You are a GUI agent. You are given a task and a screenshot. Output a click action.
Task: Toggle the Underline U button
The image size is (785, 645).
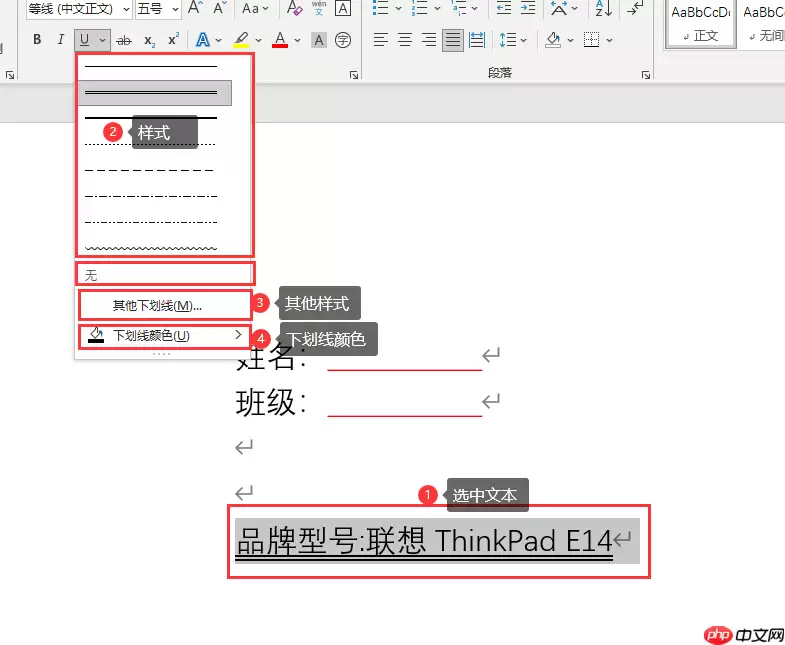[x=84, y=40]
